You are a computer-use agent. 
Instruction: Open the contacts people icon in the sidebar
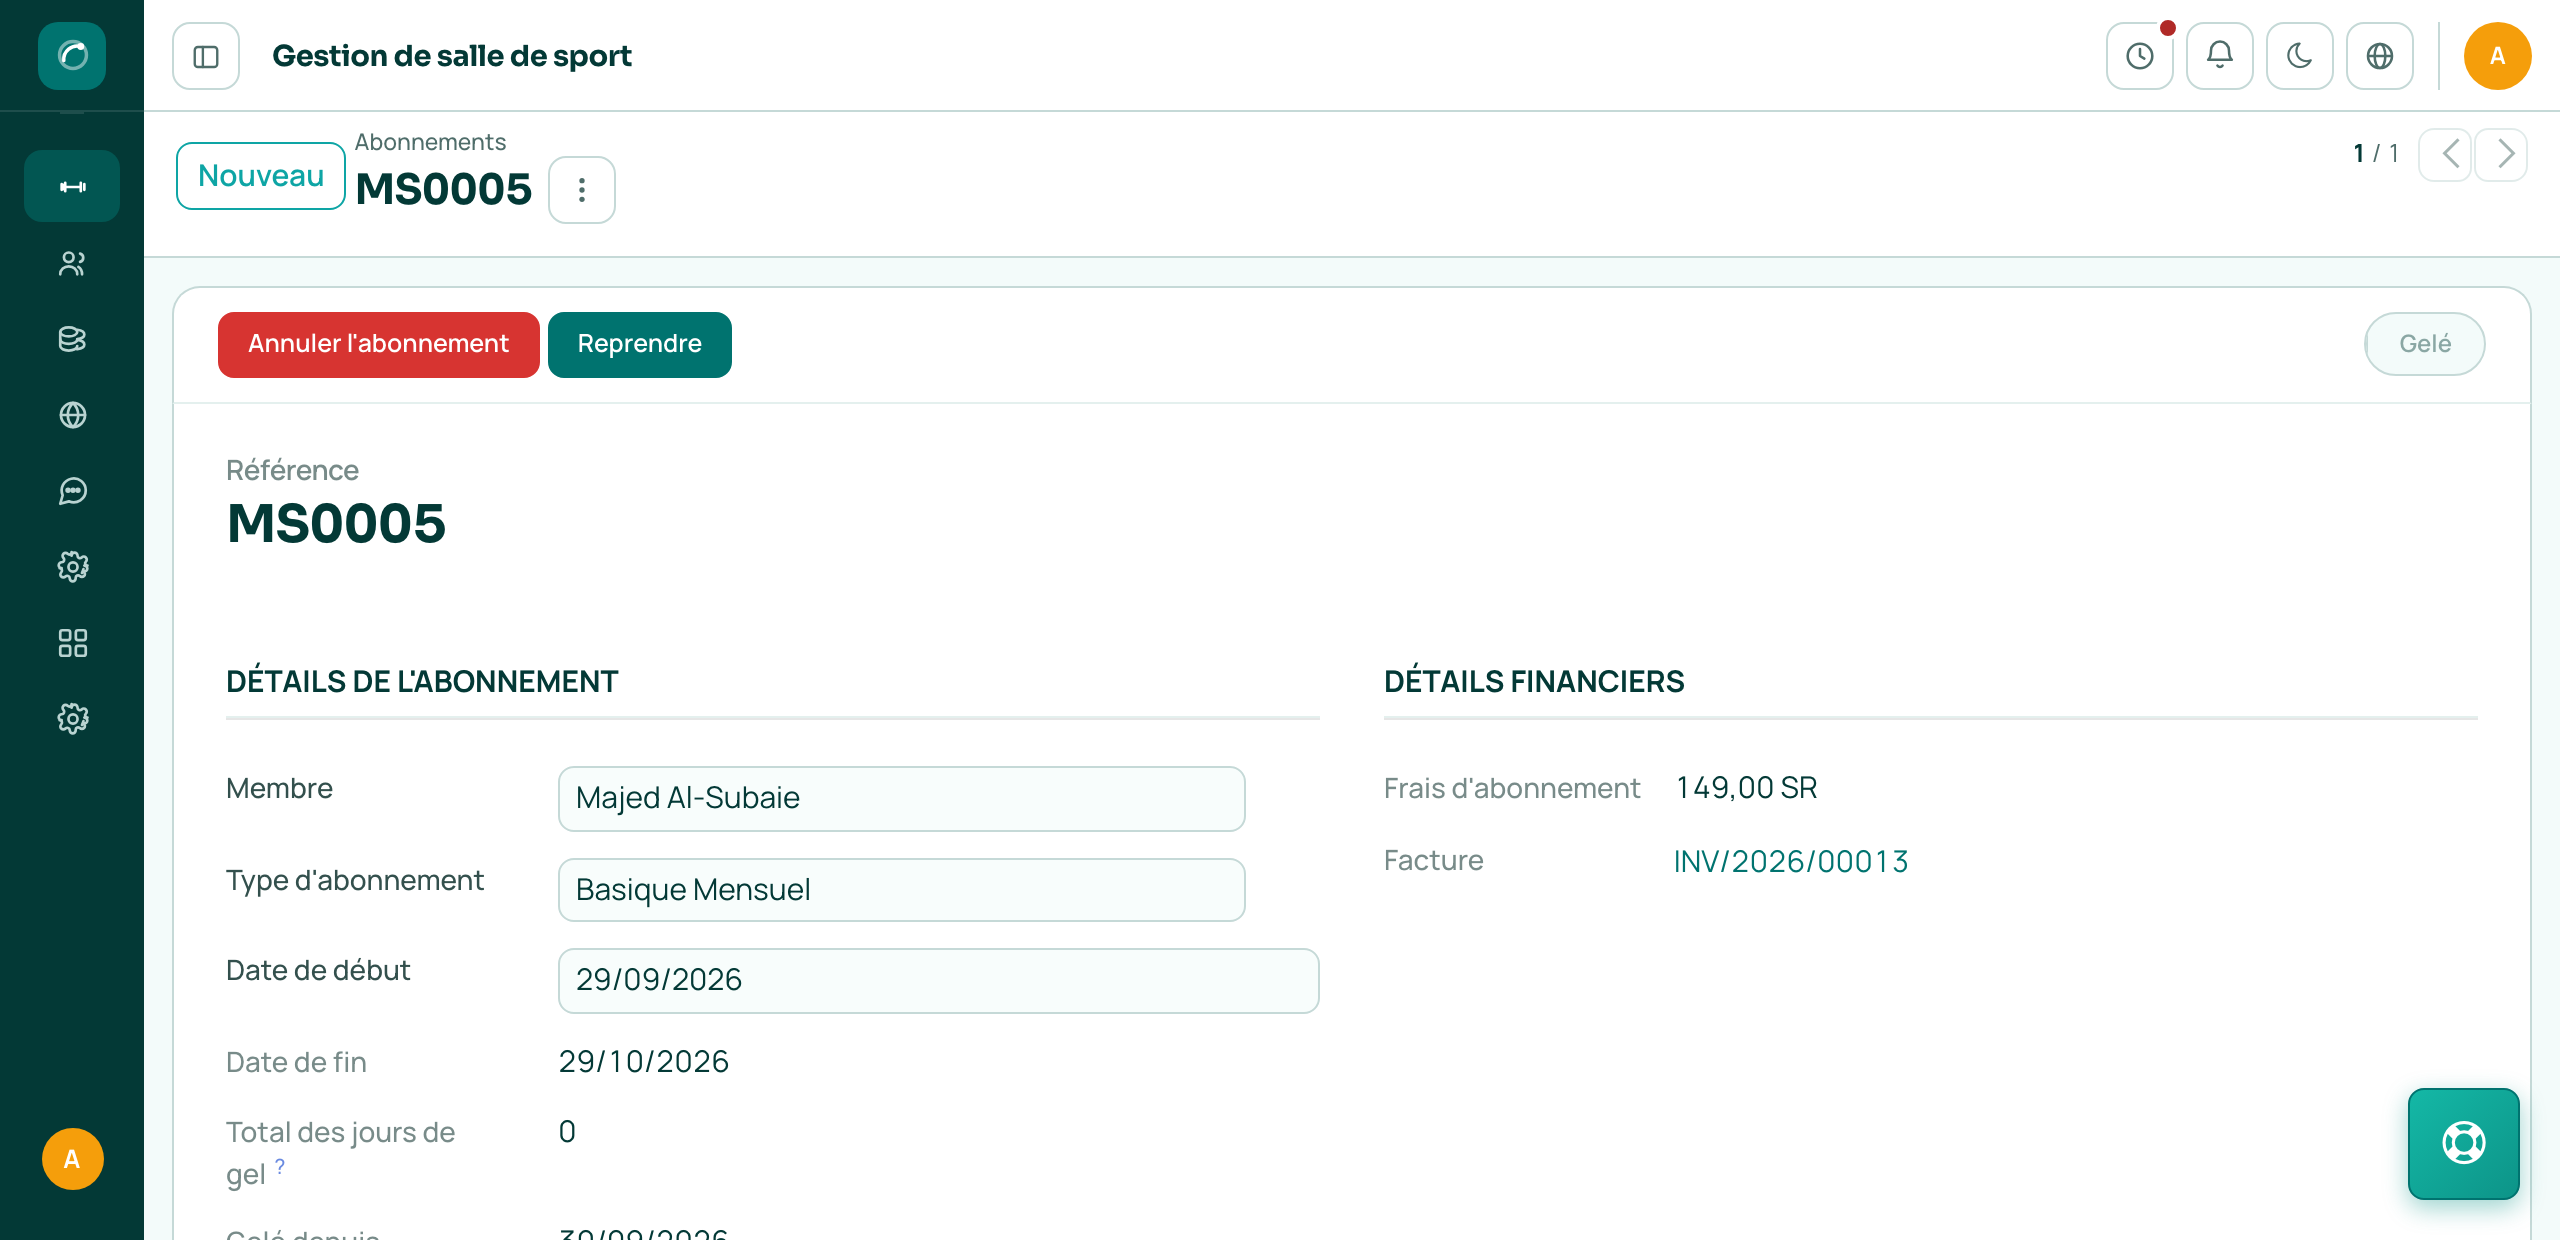pos(72,263)
